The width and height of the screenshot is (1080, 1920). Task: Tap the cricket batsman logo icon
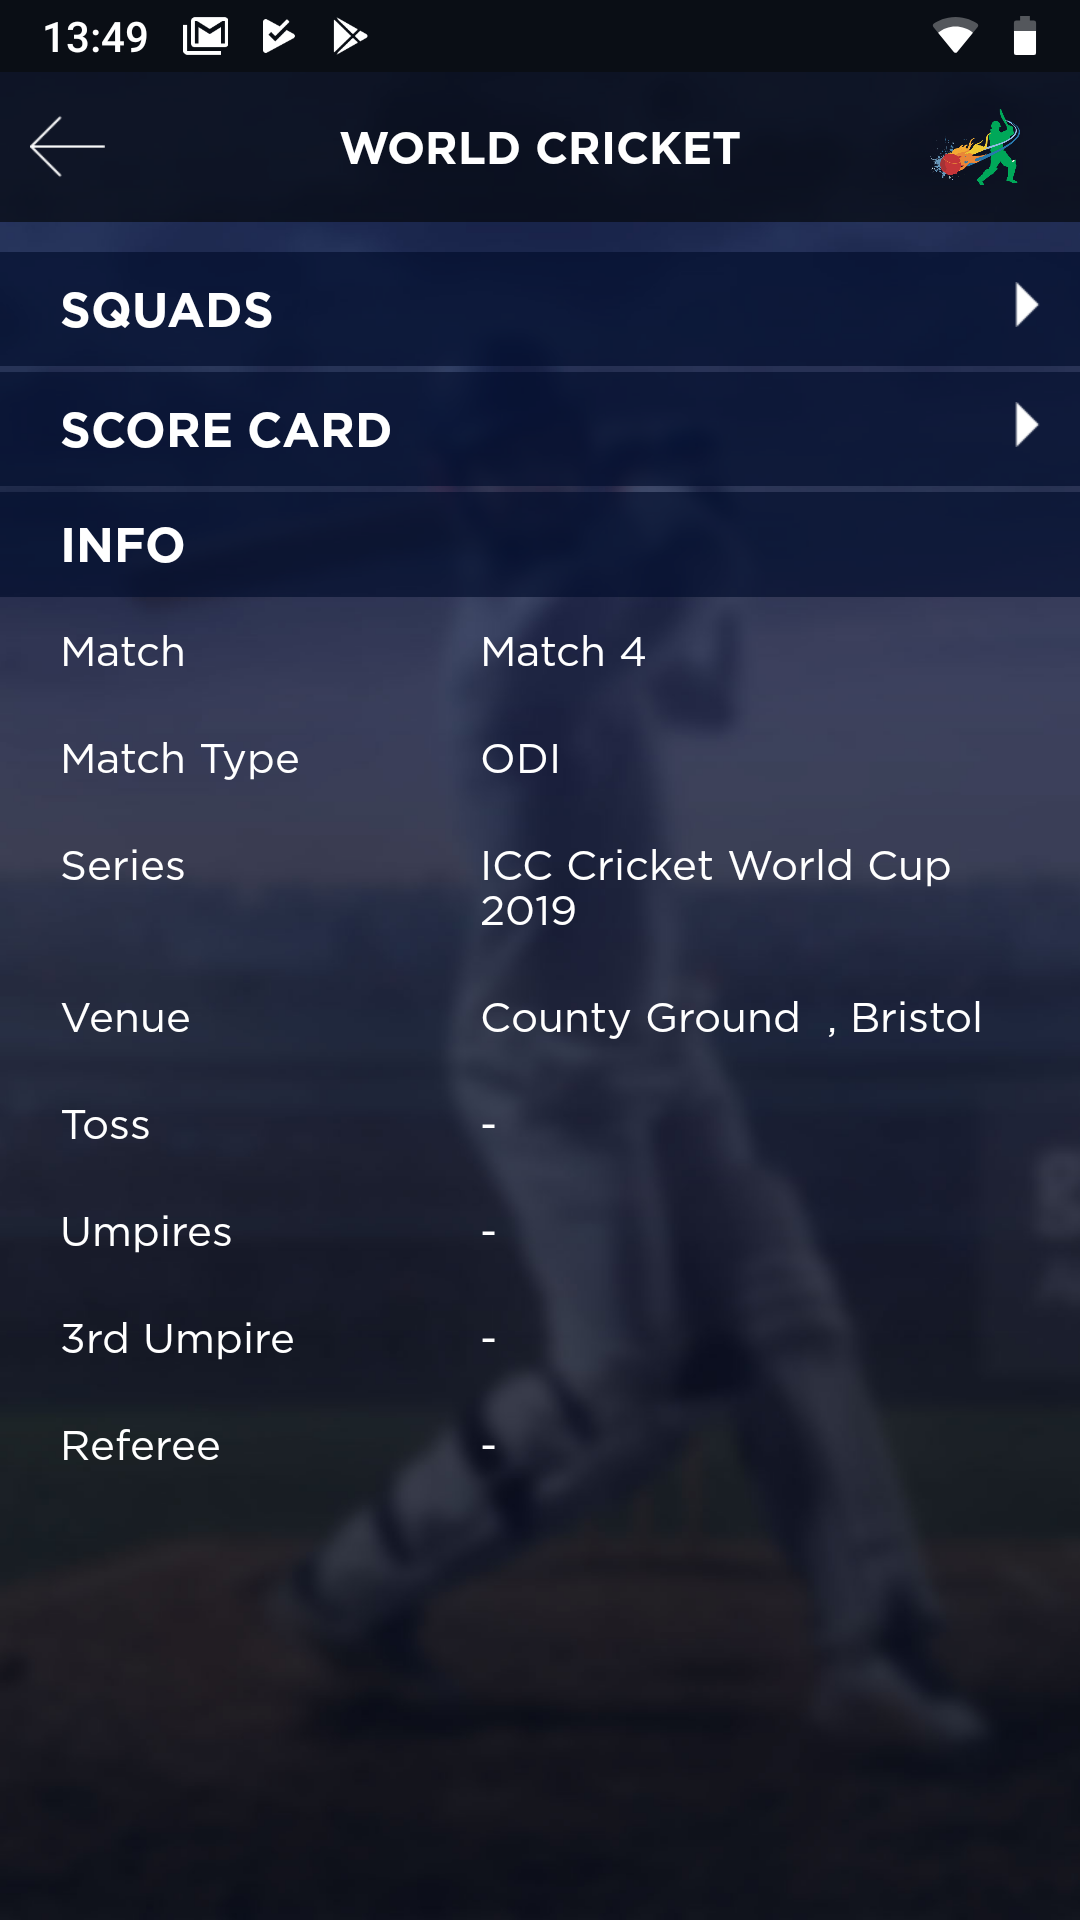977,148
